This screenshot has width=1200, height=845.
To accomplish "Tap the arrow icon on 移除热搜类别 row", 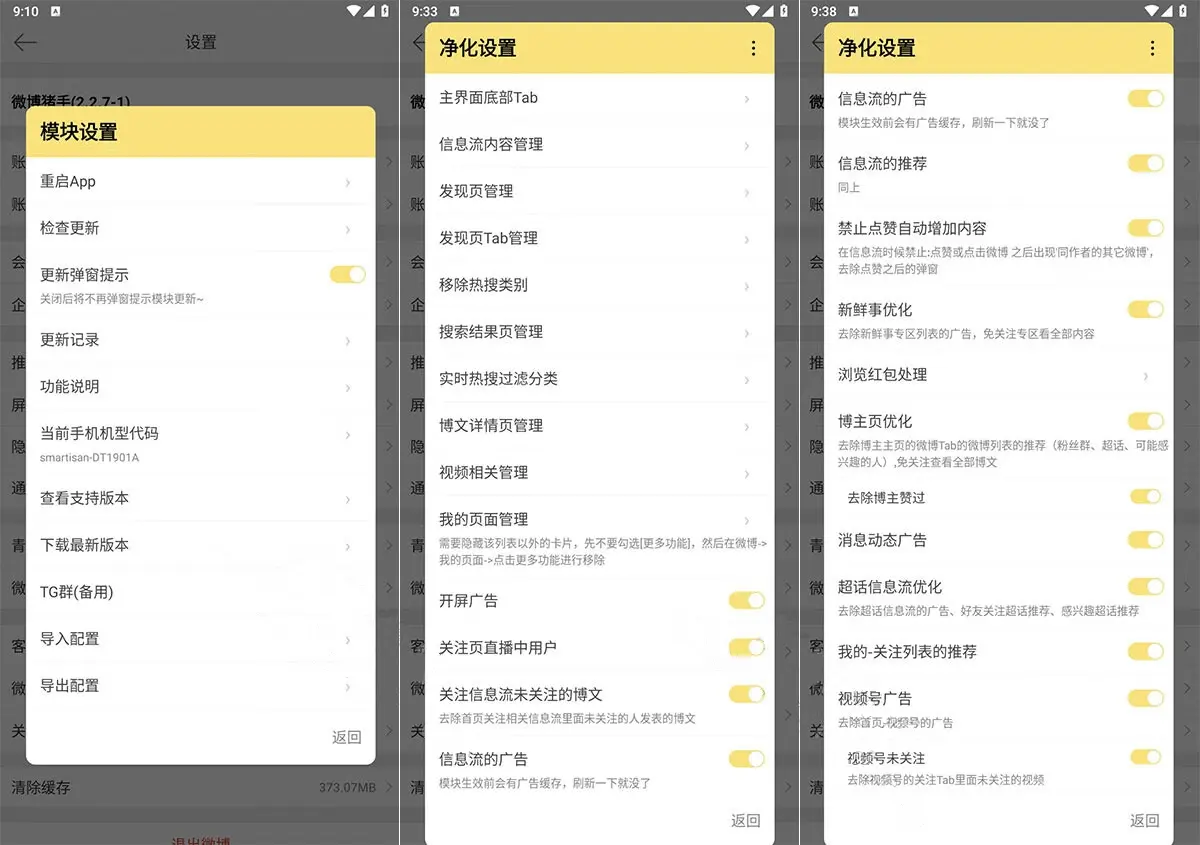I will [747, 286].
